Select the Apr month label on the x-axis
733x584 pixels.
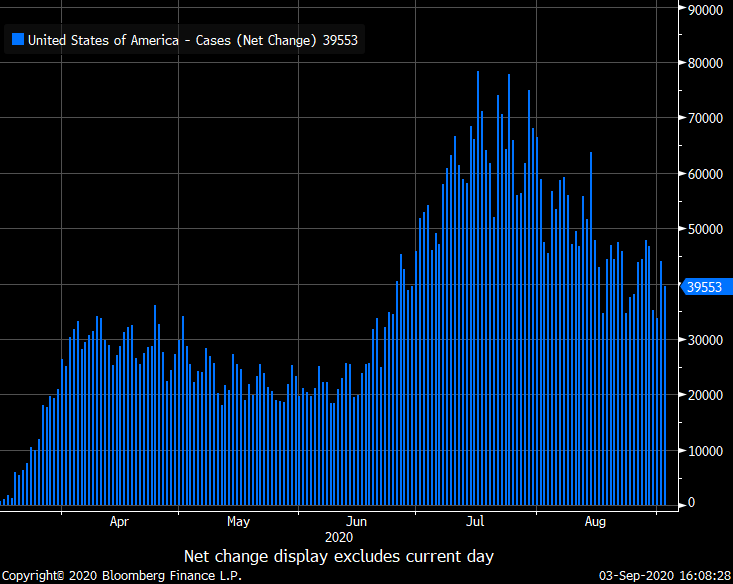point(119,521)
